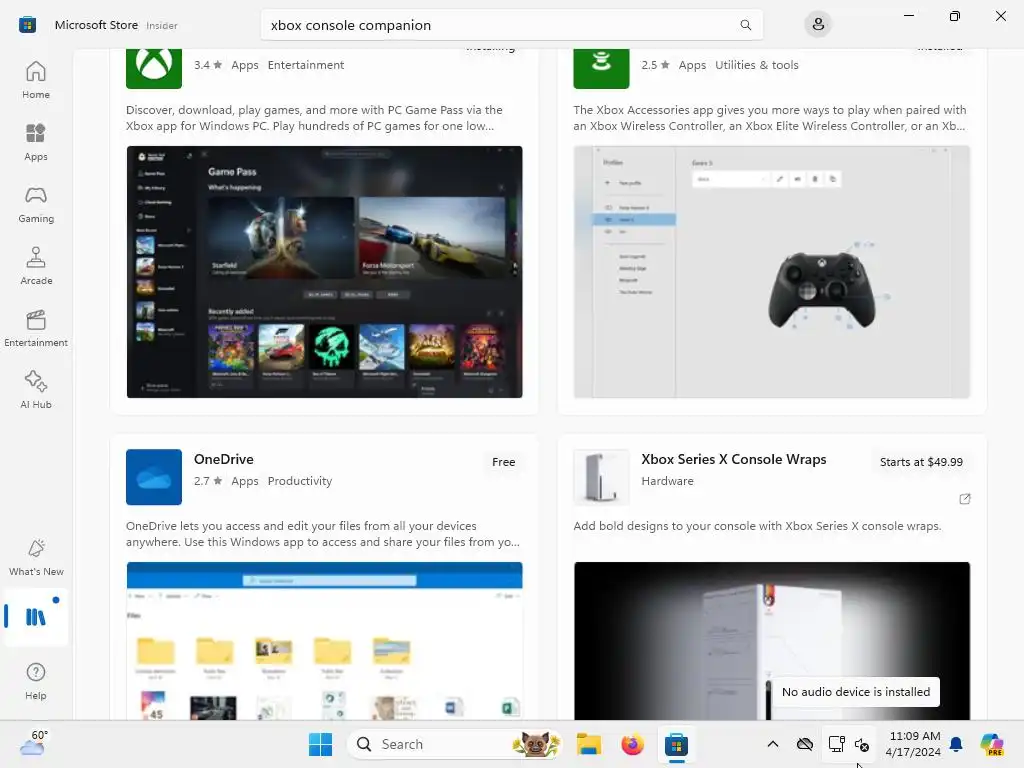Click the Xbox Accessories app description
1024x768 pixels.
[769, 118]
